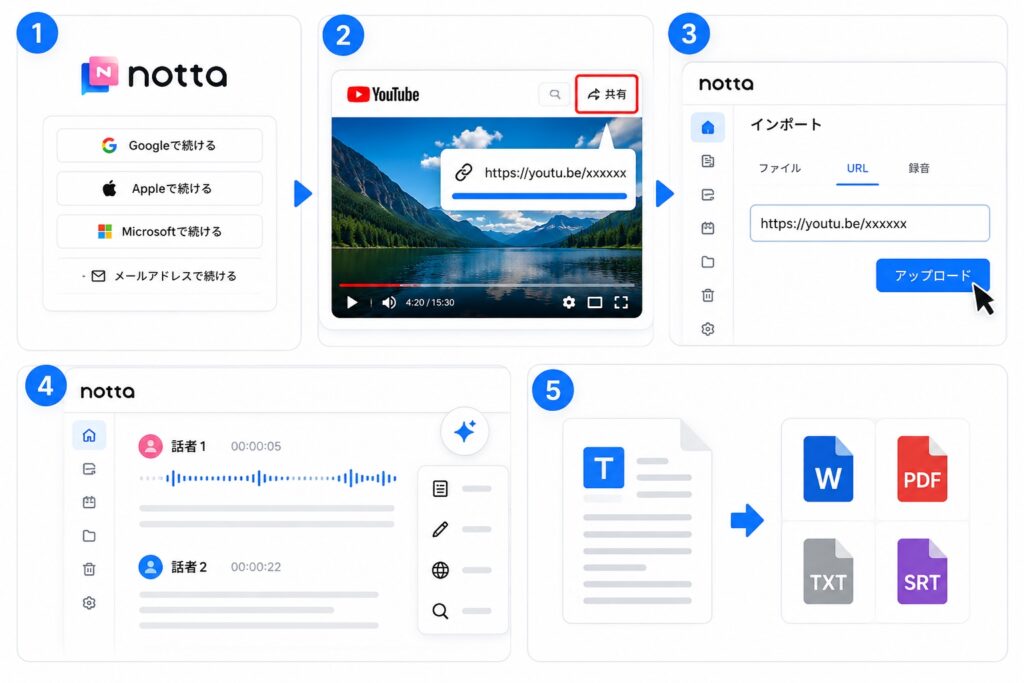Click the アップロード button
The image size is (1024, 683).
pyautogui.click(x=933, y=276)
